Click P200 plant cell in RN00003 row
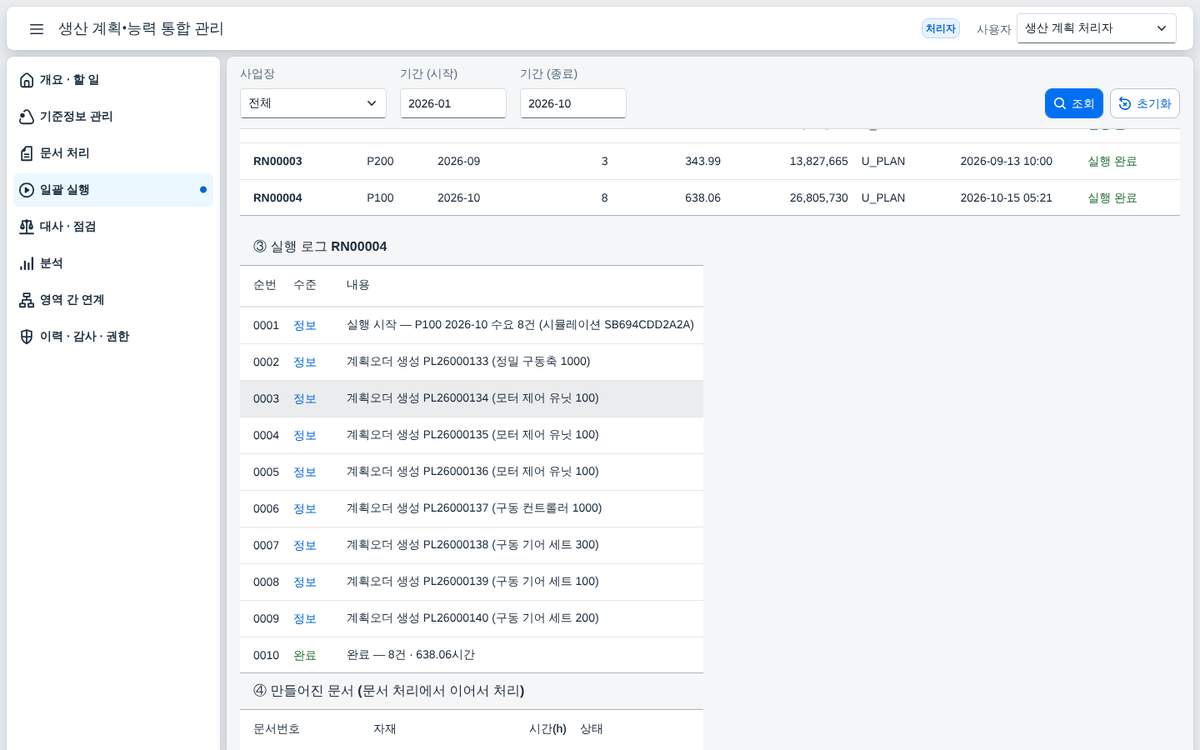Viewport: 1200px width, 750px height. coord(380,161)
